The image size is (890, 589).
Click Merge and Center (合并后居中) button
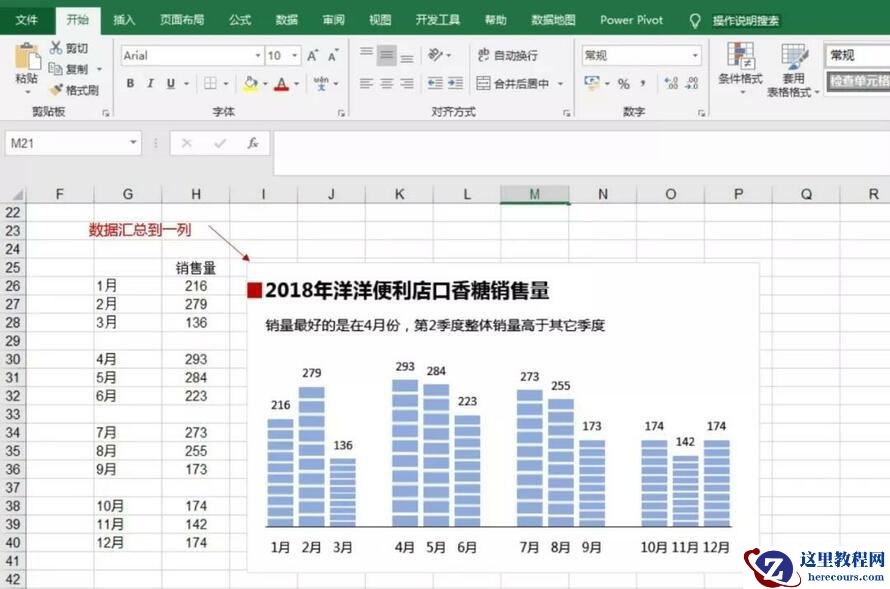(513, 84)
